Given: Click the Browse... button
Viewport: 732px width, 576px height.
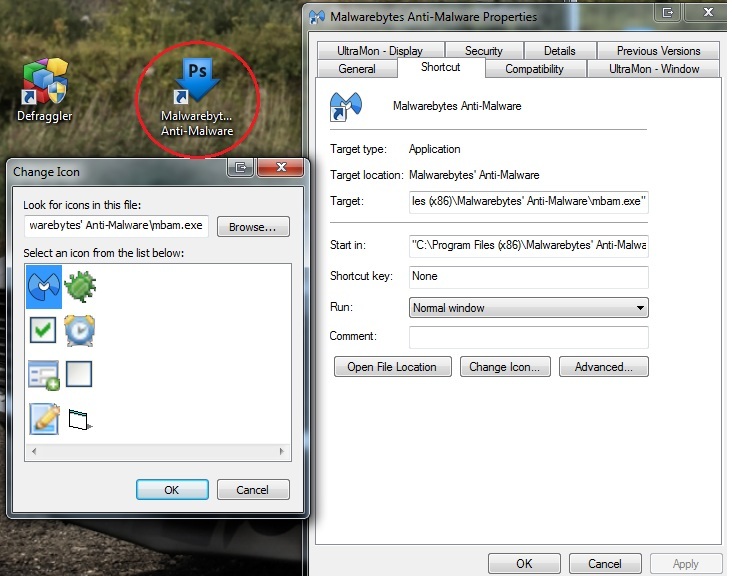Looking at the screenshot, I should pos(253,227).
